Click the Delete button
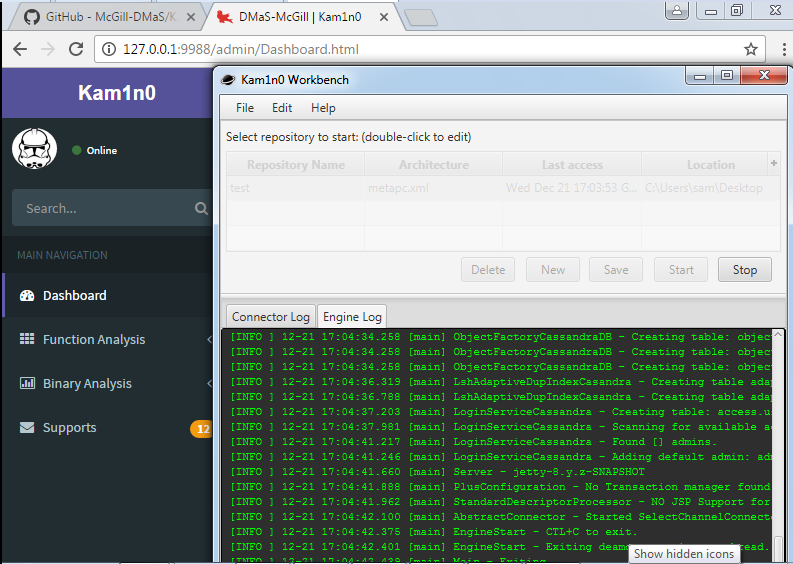This screenshot has width=793, height=564. tap(488, 270)
